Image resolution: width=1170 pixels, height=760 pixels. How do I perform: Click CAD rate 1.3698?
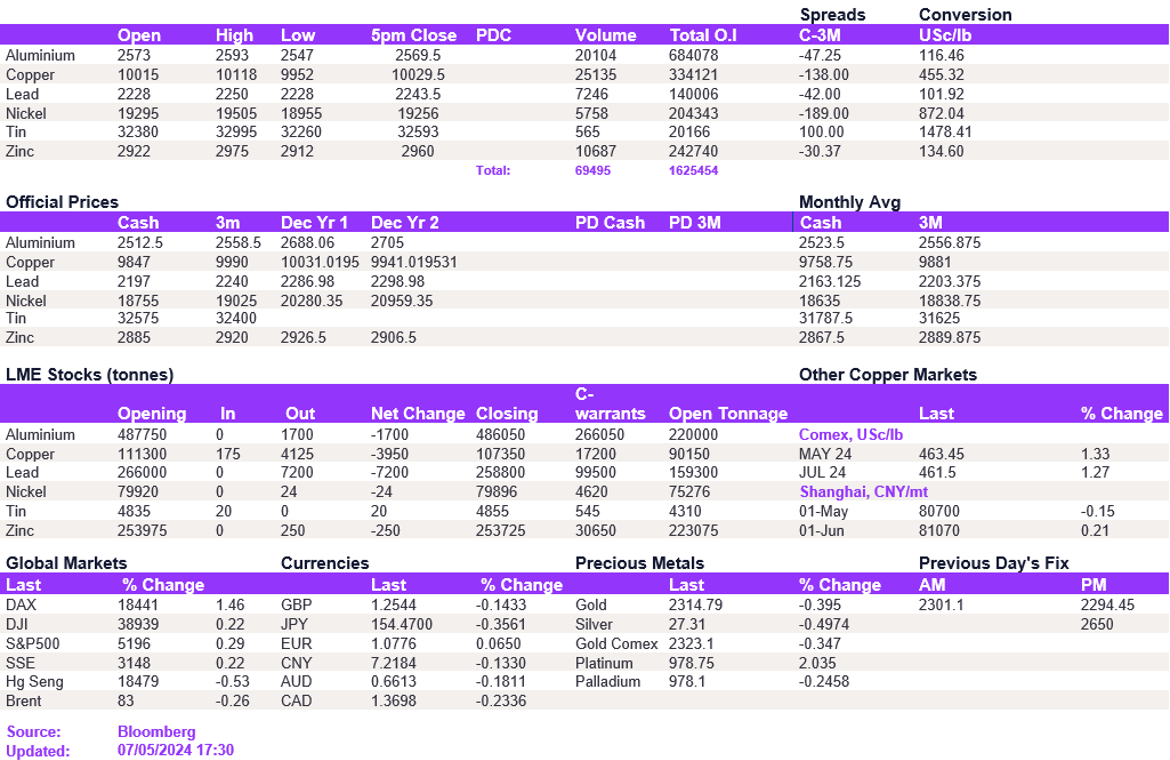pos(393,702)
